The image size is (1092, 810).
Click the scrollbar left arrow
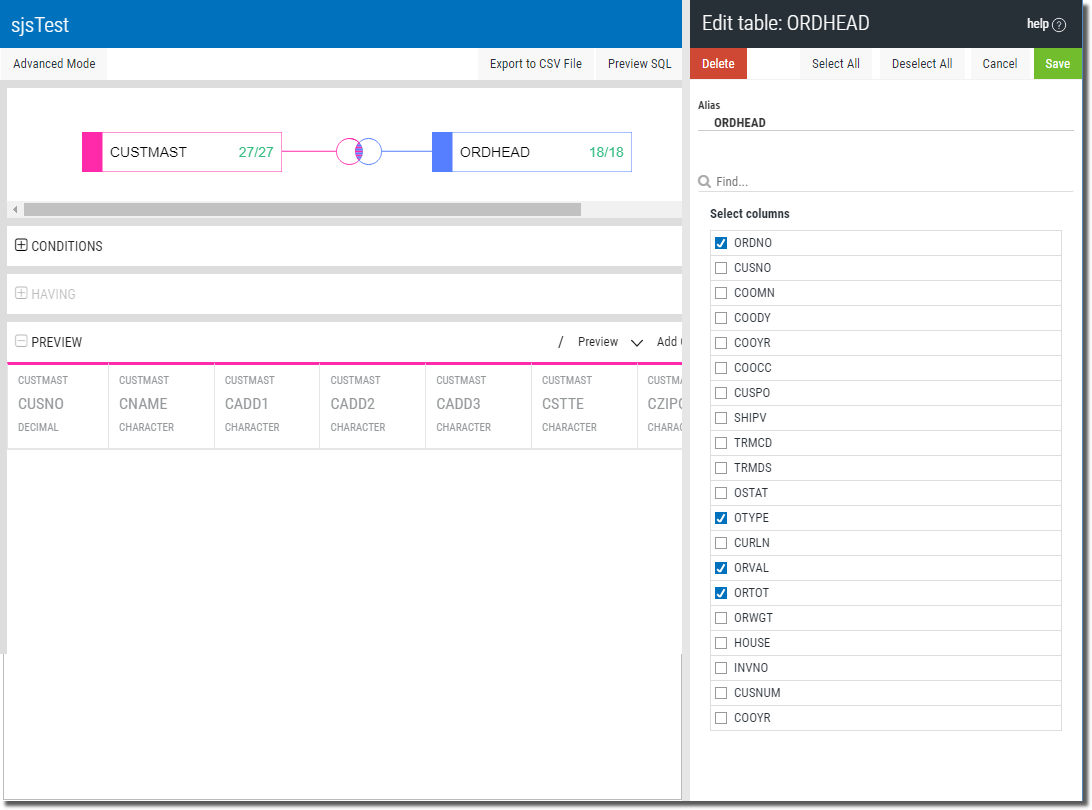15,210
